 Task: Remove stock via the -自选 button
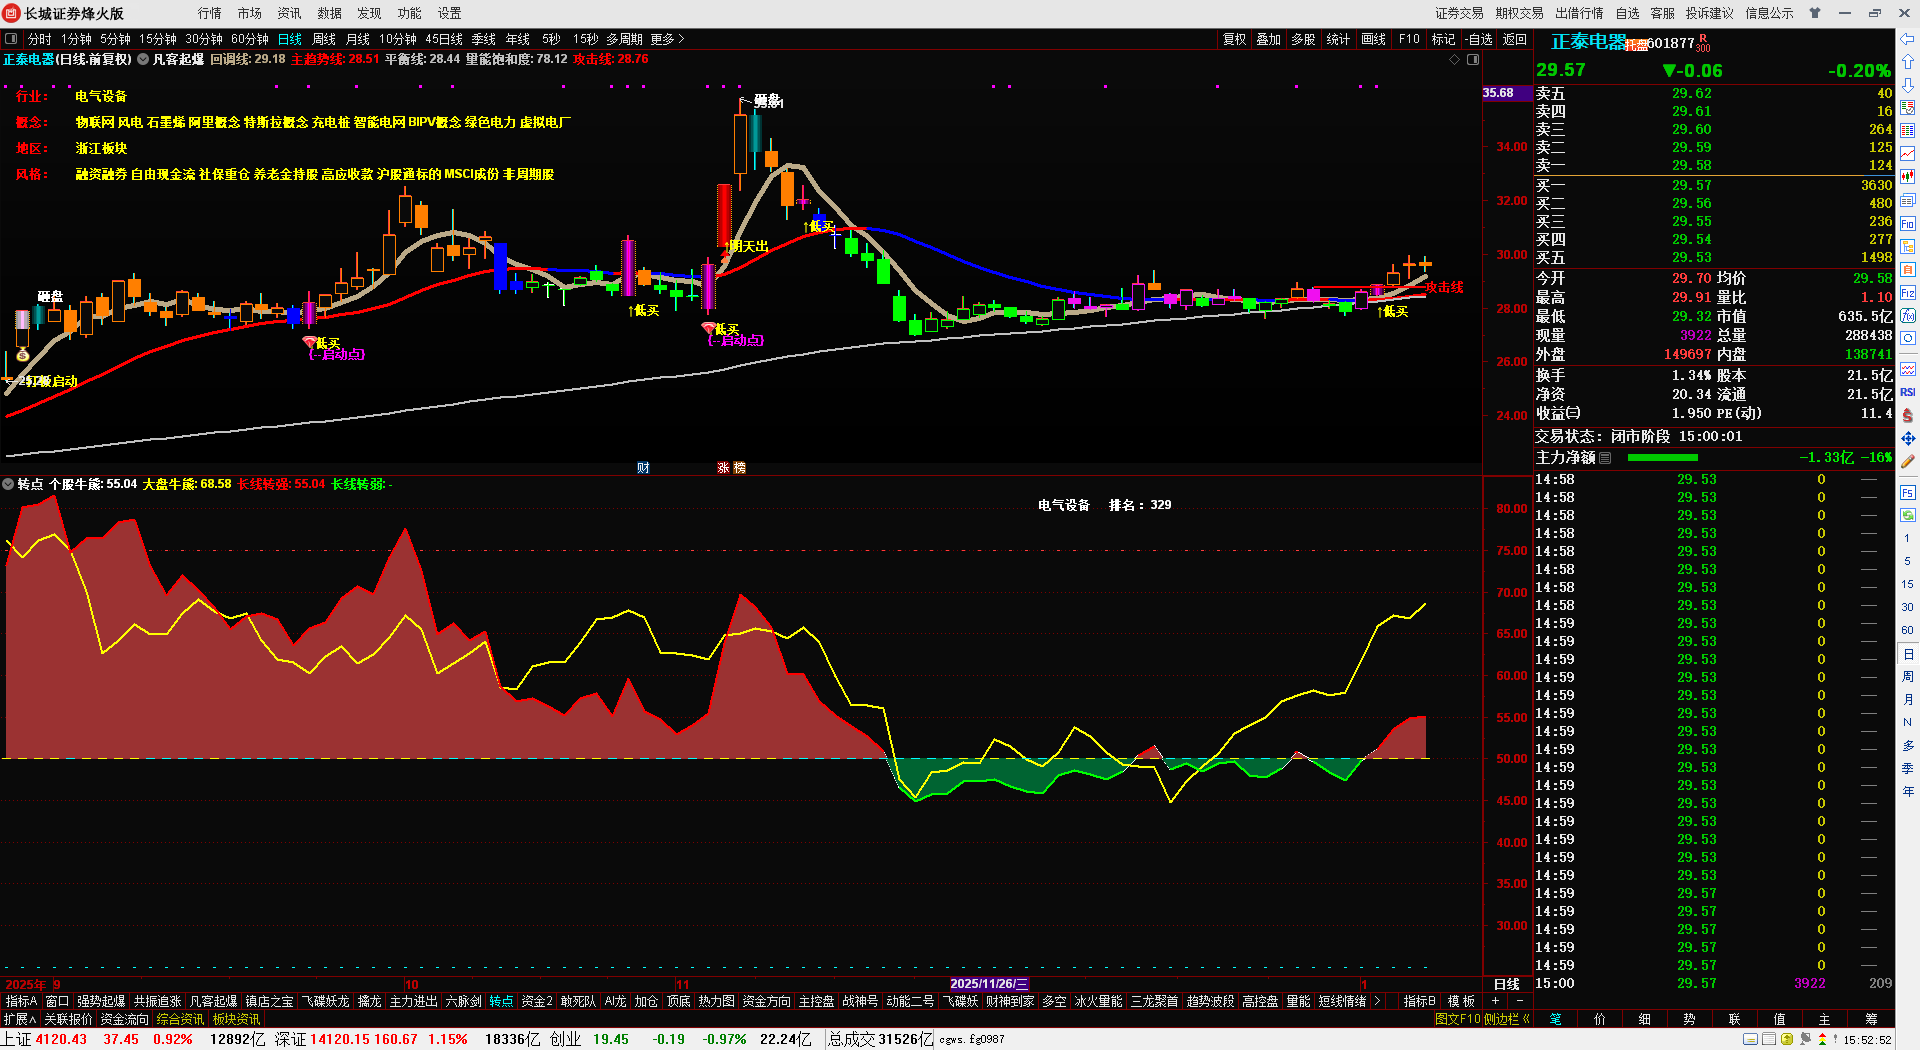point(1479,39)
